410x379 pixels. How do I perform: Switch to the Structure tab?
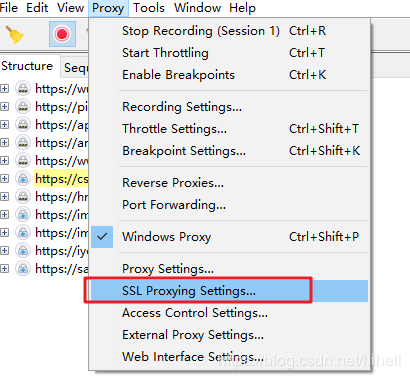point(27,66)
